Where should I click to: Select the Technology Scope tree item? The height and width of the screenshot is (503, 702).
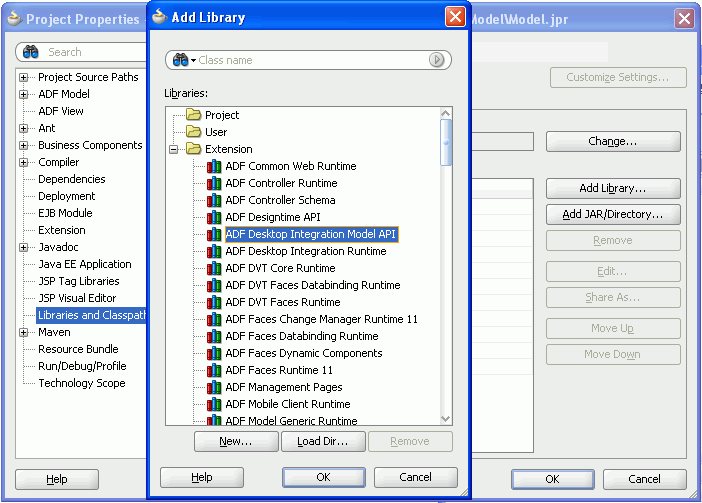pyautogui.click(x=82, y=384)
